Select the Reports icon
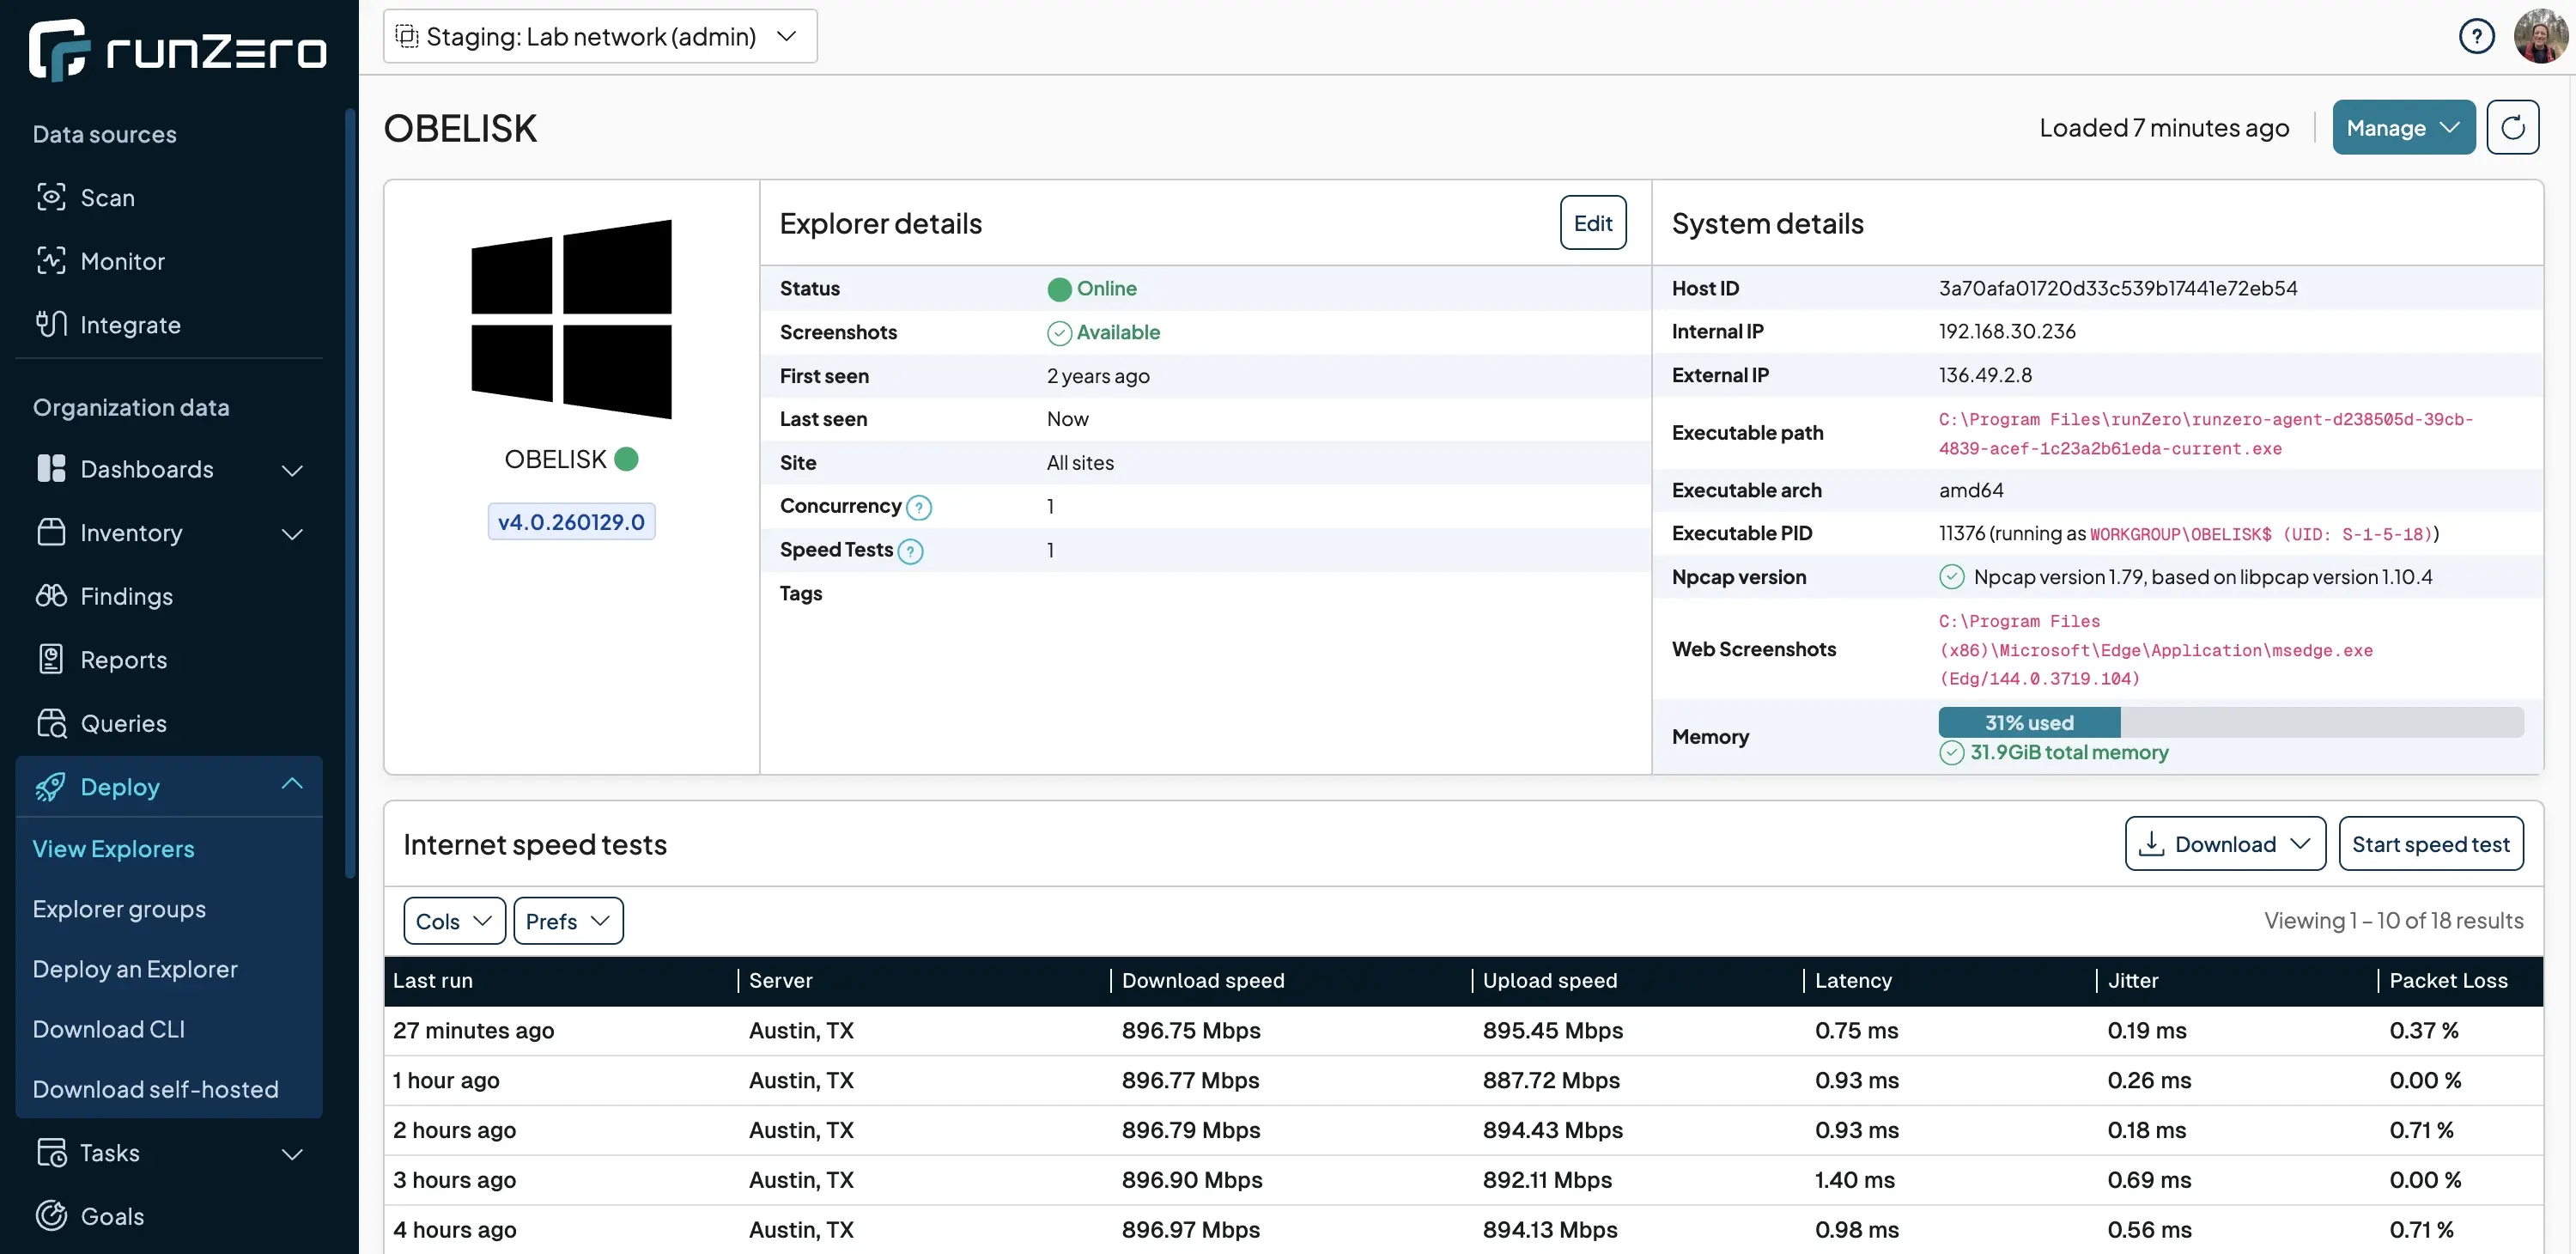The height and width of the screenshot is (1254, 2576). (x=51, y=659)
